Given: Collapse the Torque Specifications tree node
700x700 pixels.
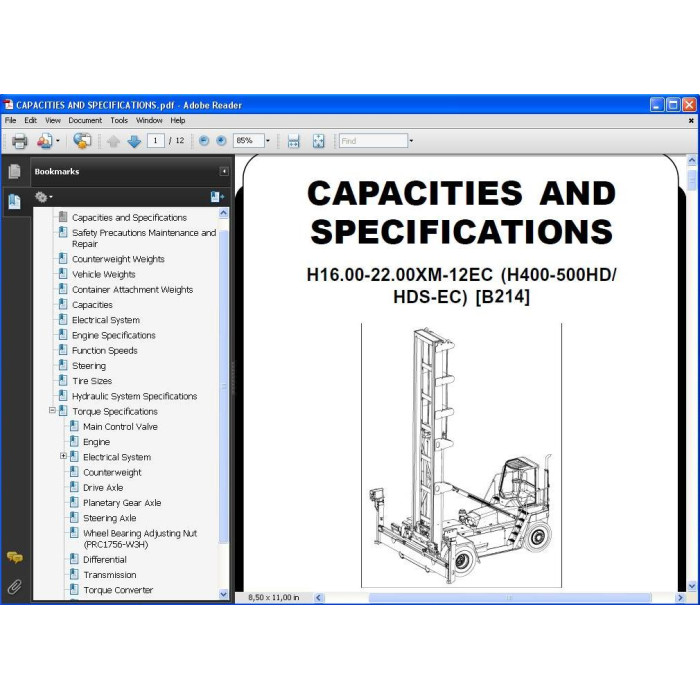Looking at the screenshot, I should point(52,410).
